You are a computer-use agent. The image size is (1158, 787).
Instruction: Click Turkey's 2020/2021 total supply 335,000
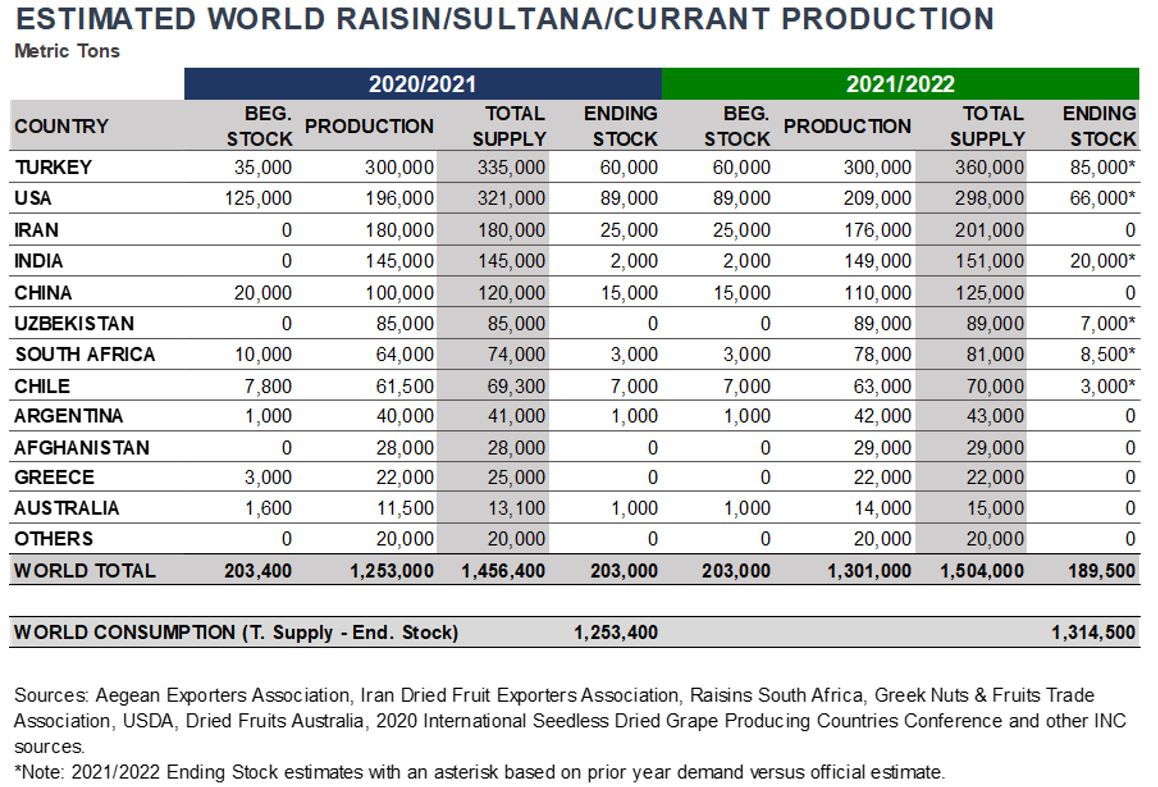511,168
